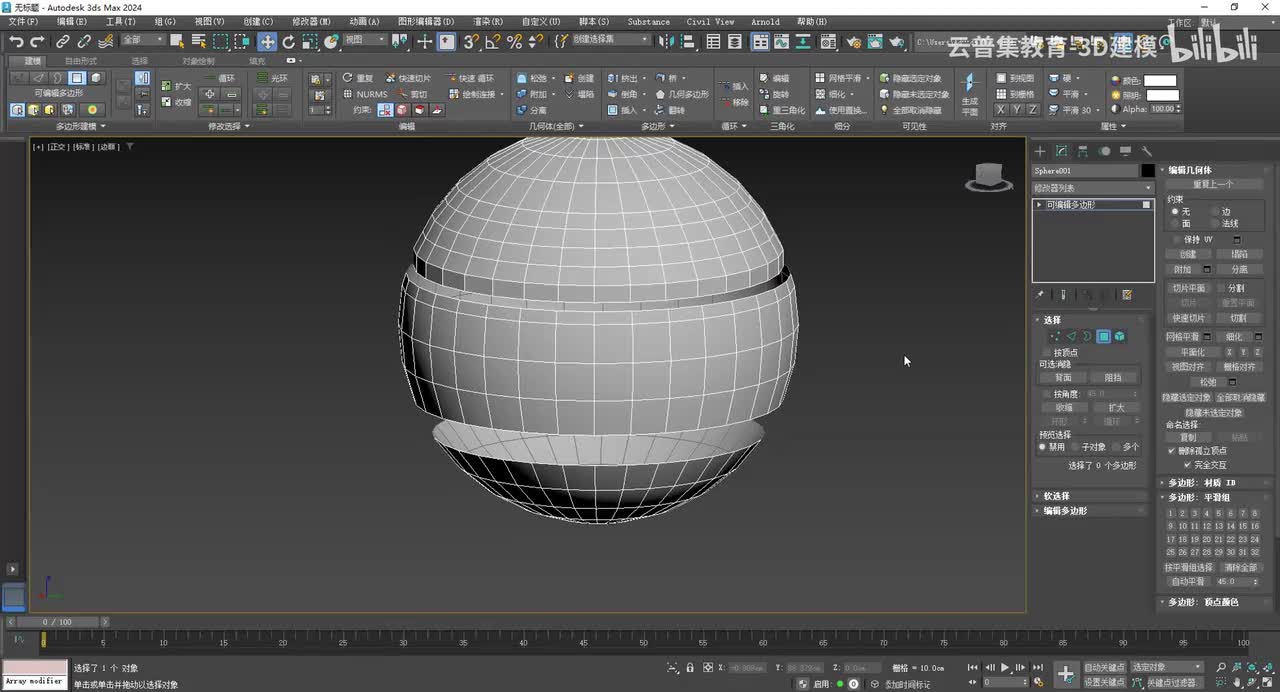Select the Move transform tool

point(267,41)
